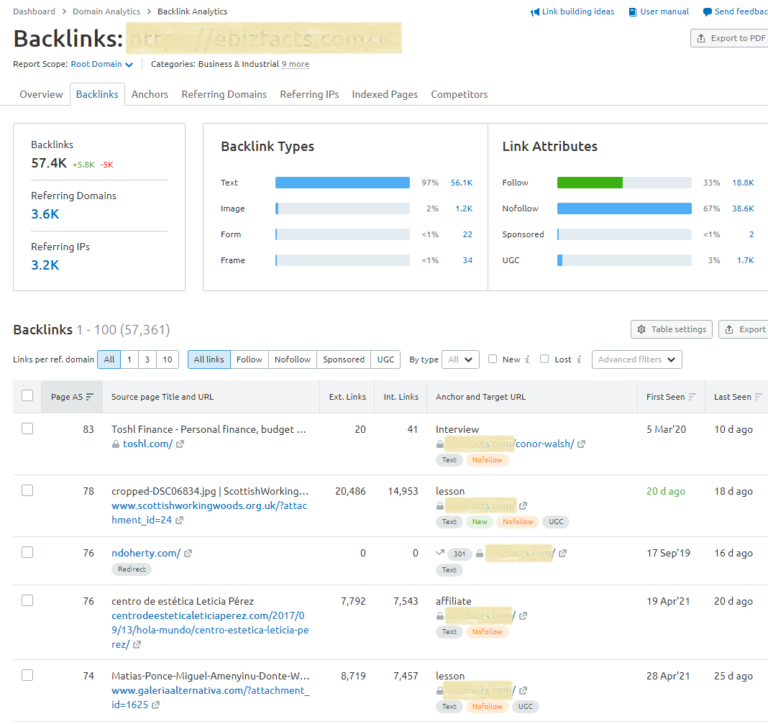Select 10 links per ref. domain
The width and height of the screenshot is (768, 724).
click(x=168, y=360)
